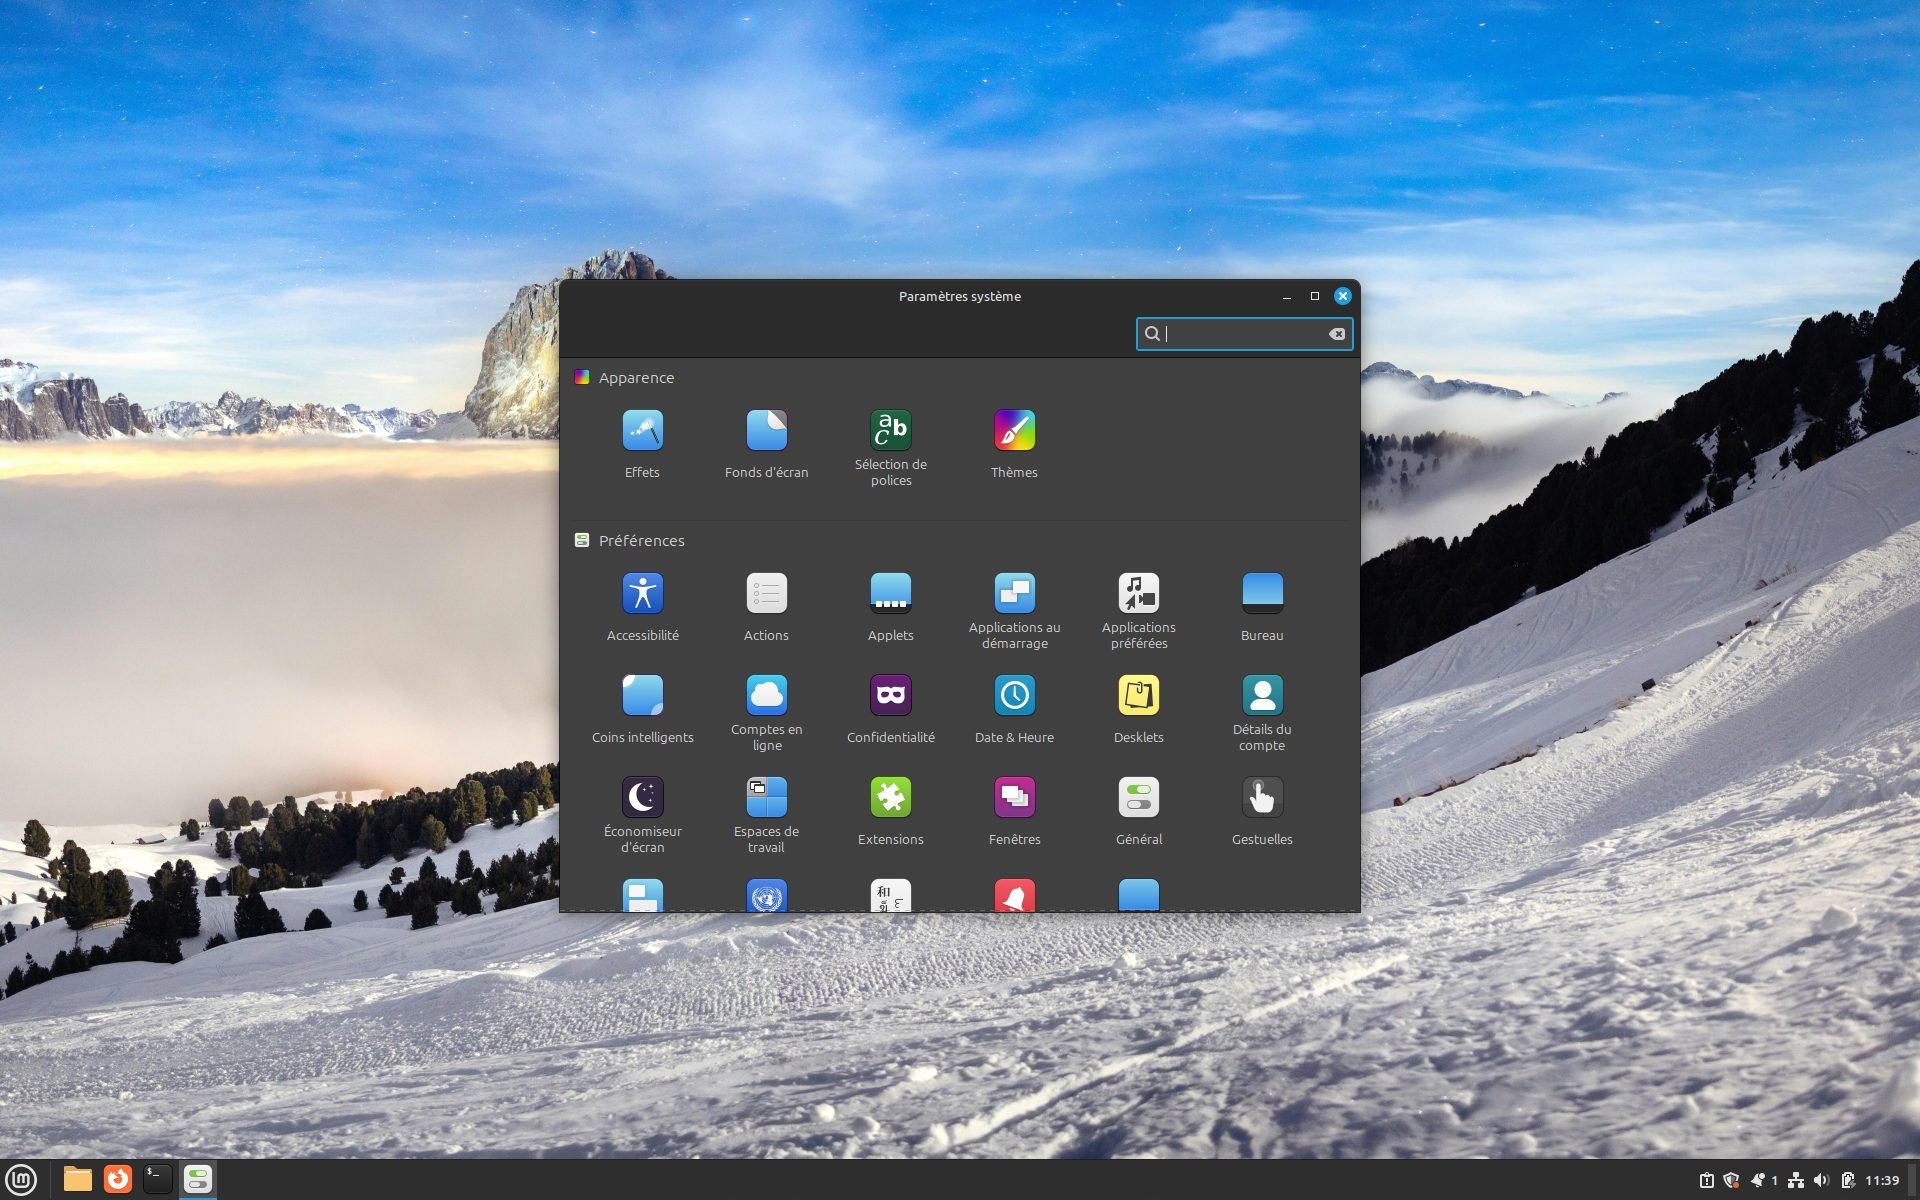
Task: Open the Effets settings
Action: (x=642, y=430)
